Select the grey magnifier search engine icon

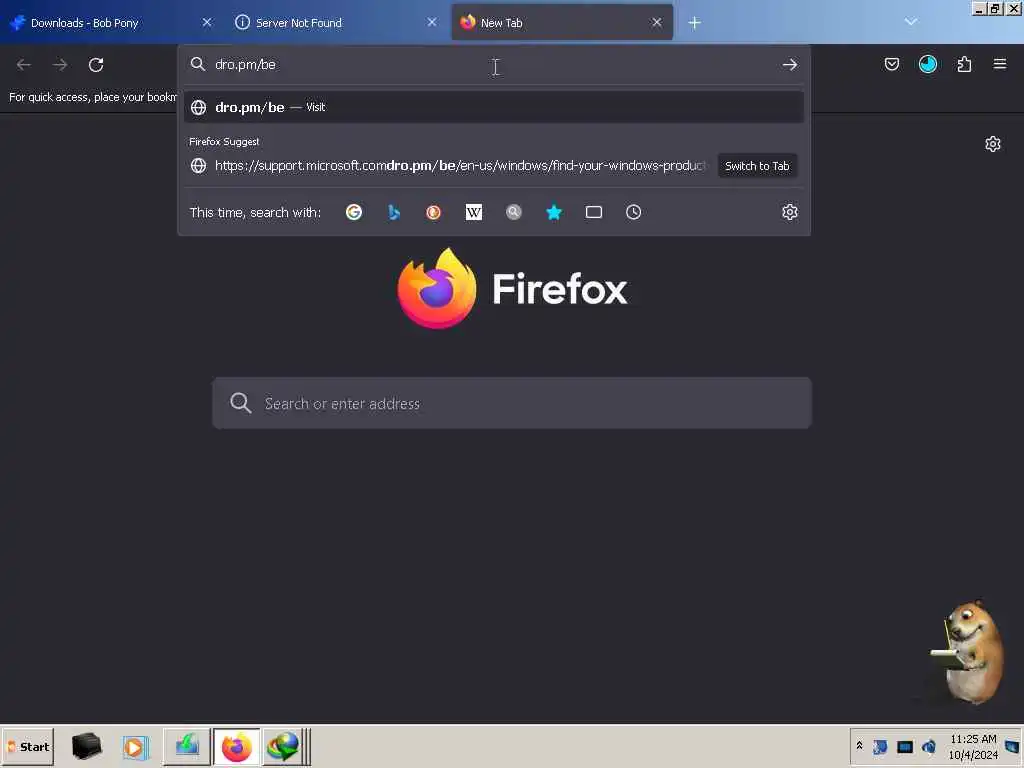(x=514, y=212)
